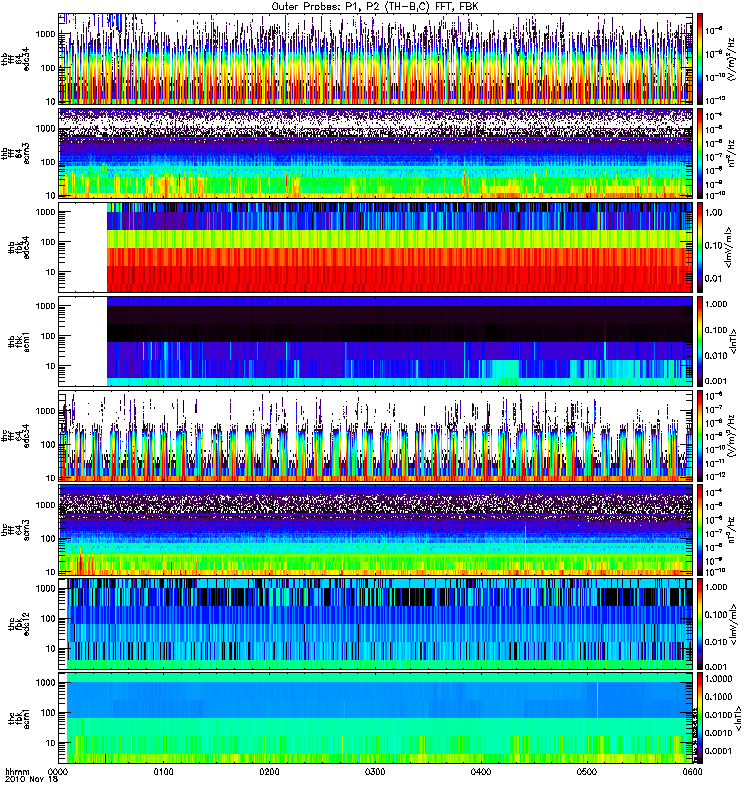Click the '0.0100' tick on thc fbk scm1 color bar

click(718, 715)
